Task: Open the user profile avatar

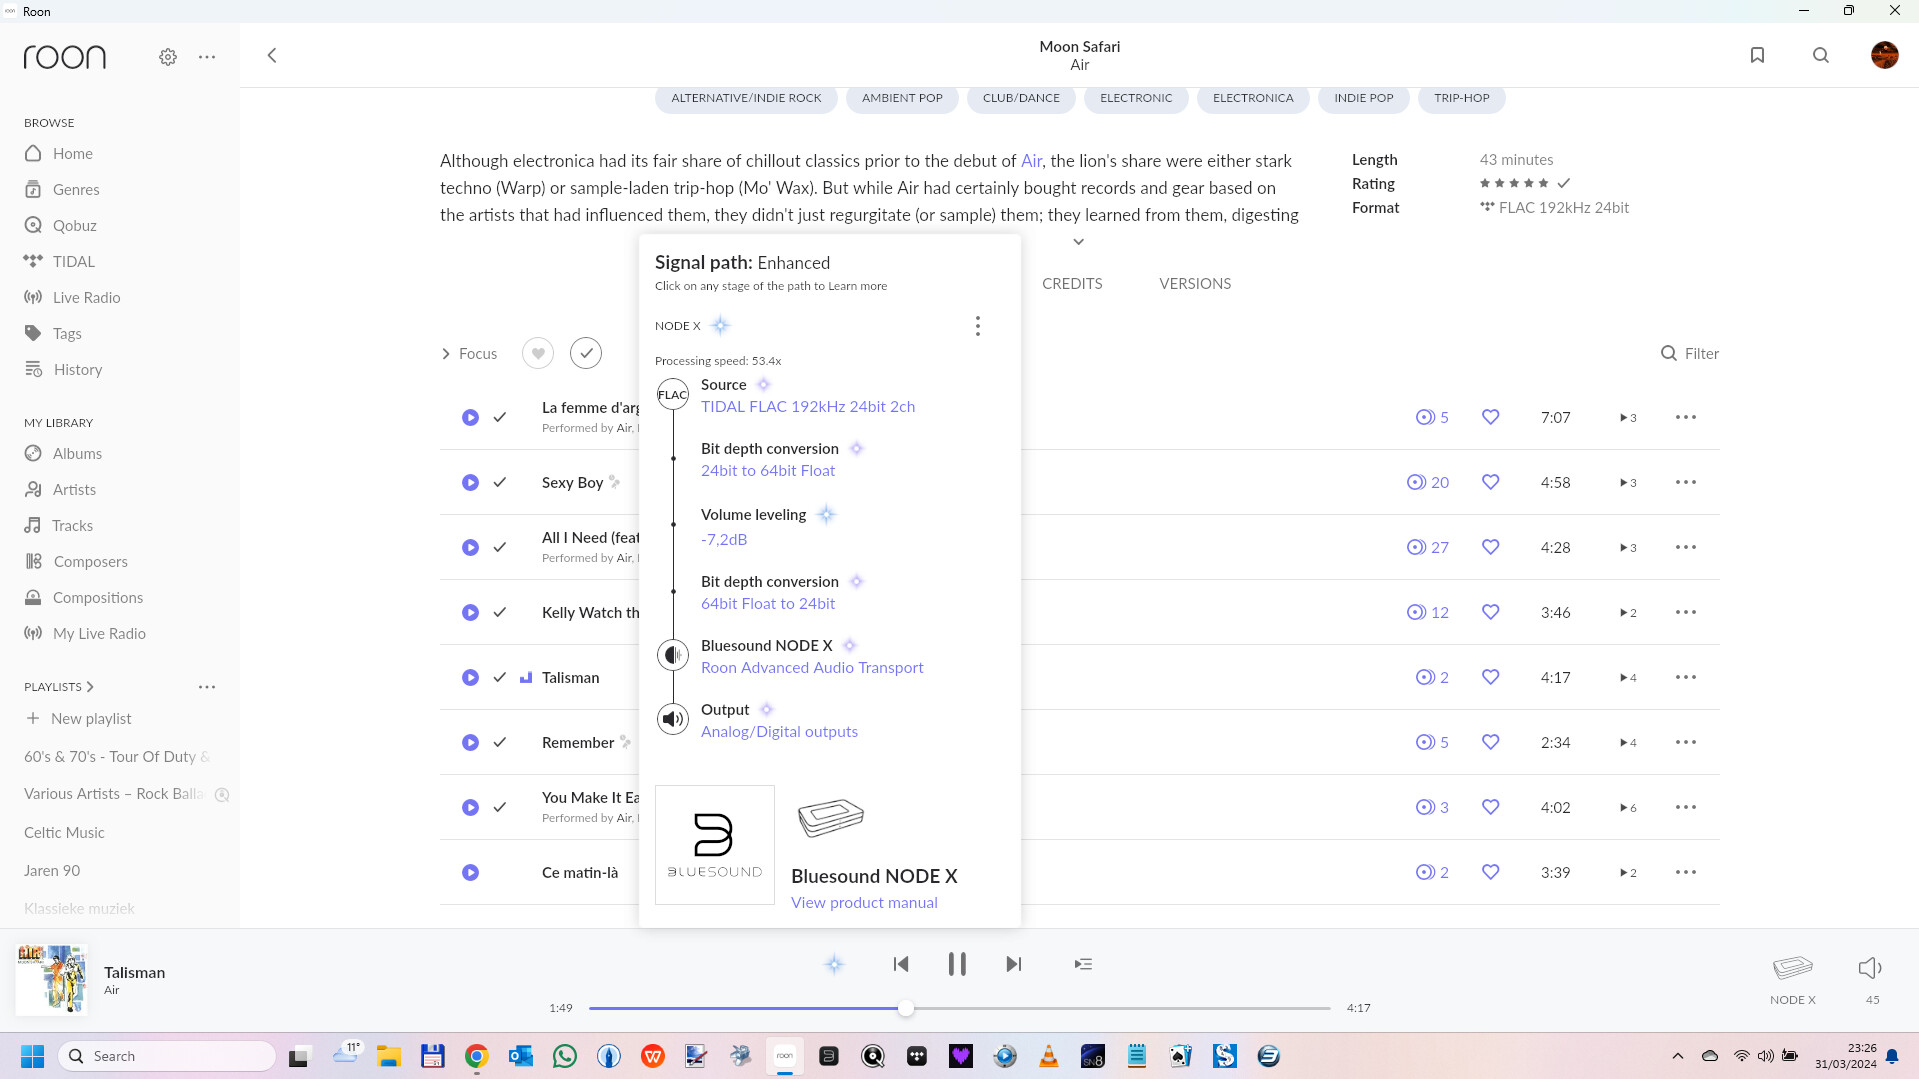Action: (1884, 55)
